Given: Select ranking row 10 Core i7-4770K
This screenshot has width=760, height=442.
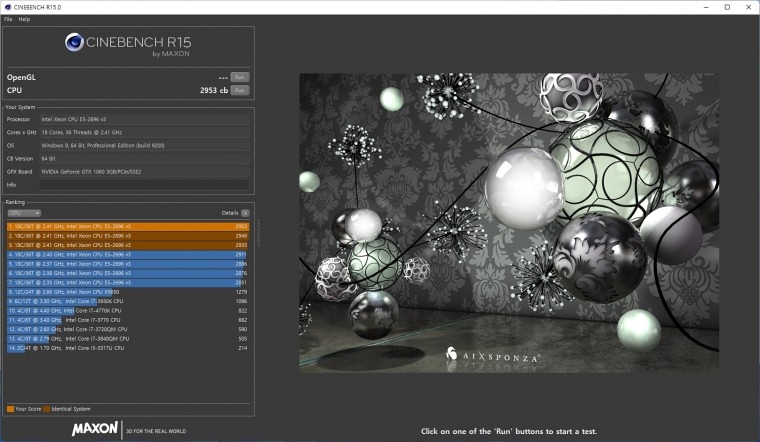Looking at the screenshot, I should coord(128,311).
